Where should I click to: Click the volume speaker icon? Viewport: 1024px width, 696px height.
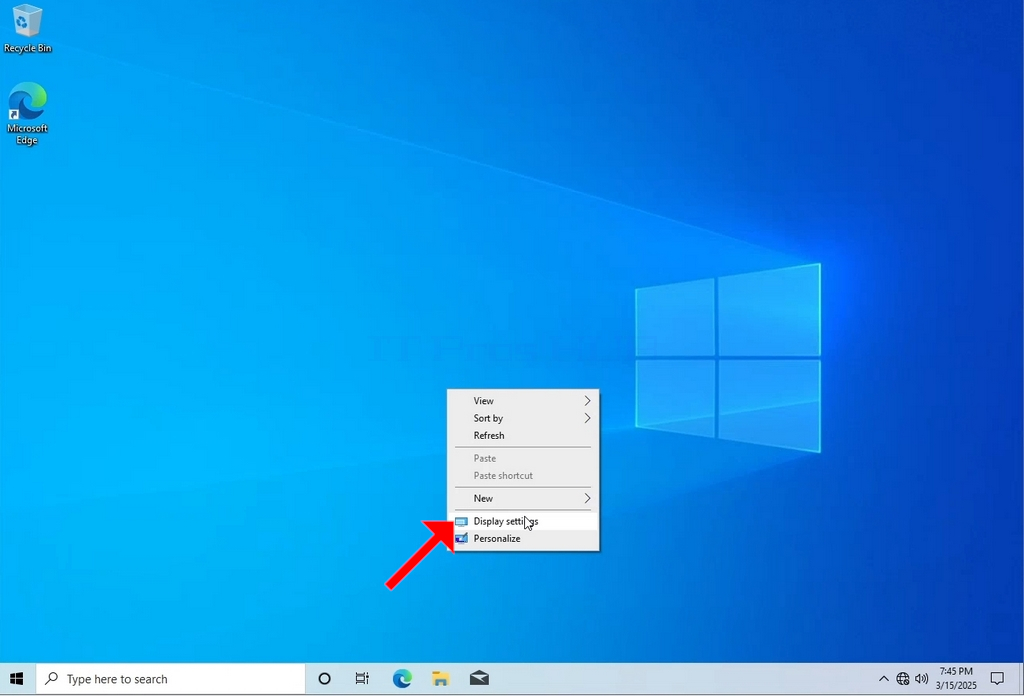[x=921, y=679]
